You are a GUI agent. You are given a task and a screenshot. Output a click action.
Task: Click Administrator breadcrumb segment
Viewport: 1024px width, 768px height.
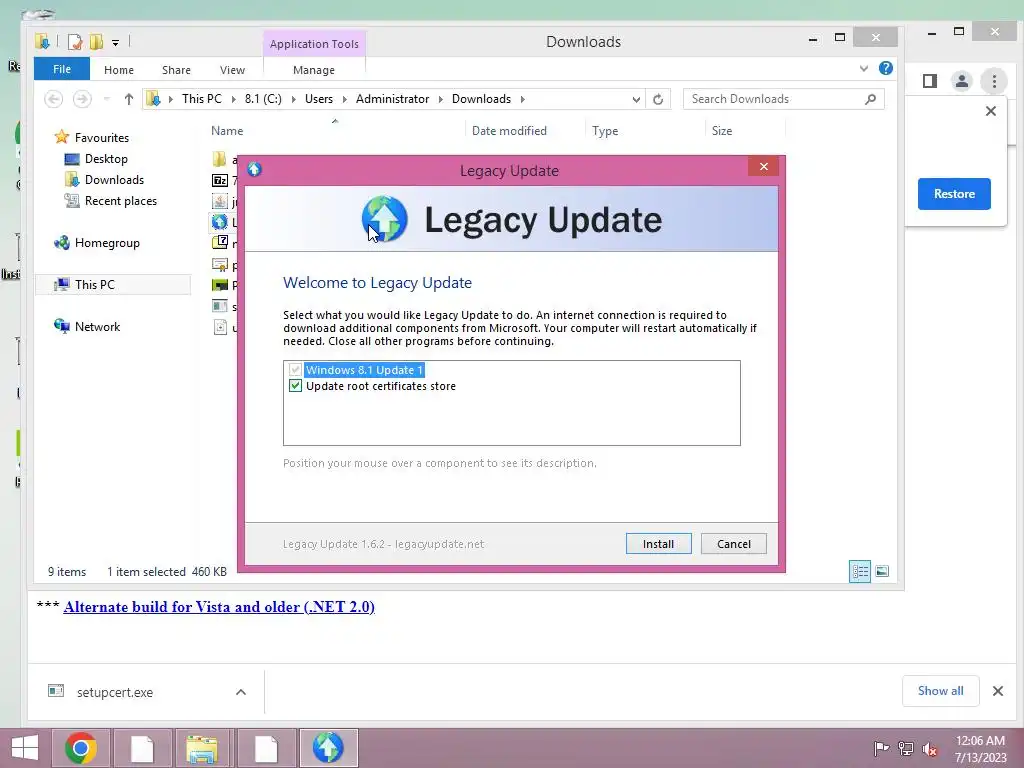pyautogui.click(x=392, y=99)
